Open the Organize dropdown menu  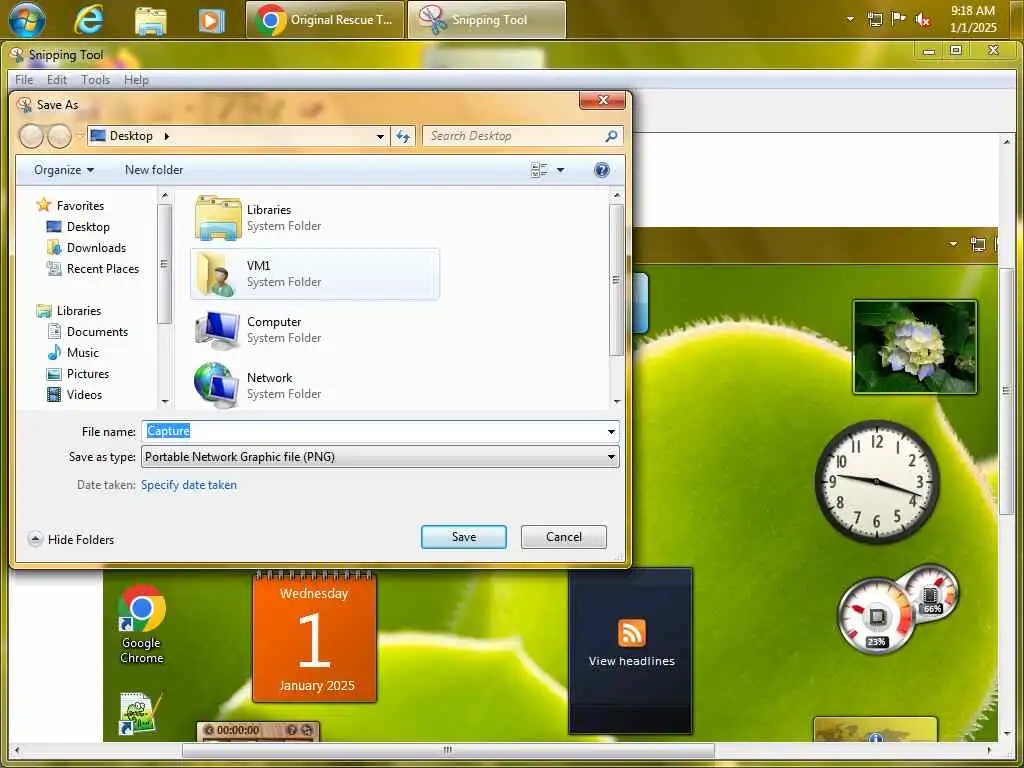[x=64, y=170]
